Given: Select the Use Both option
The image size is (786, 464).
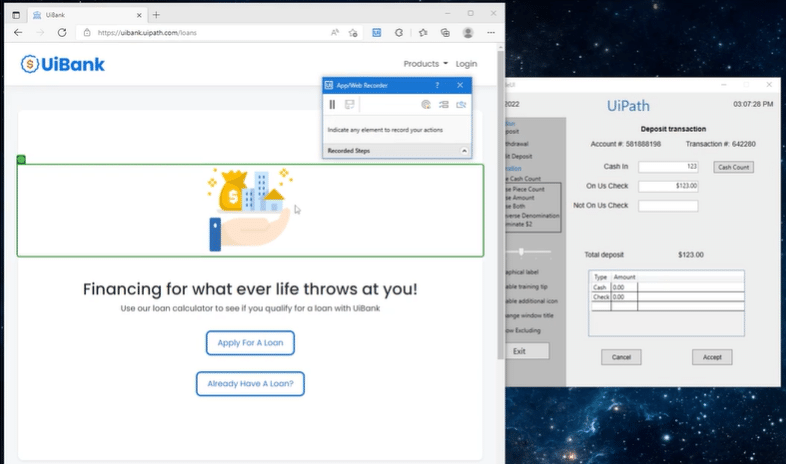Looking at the screenshot, I should (515, 206).
